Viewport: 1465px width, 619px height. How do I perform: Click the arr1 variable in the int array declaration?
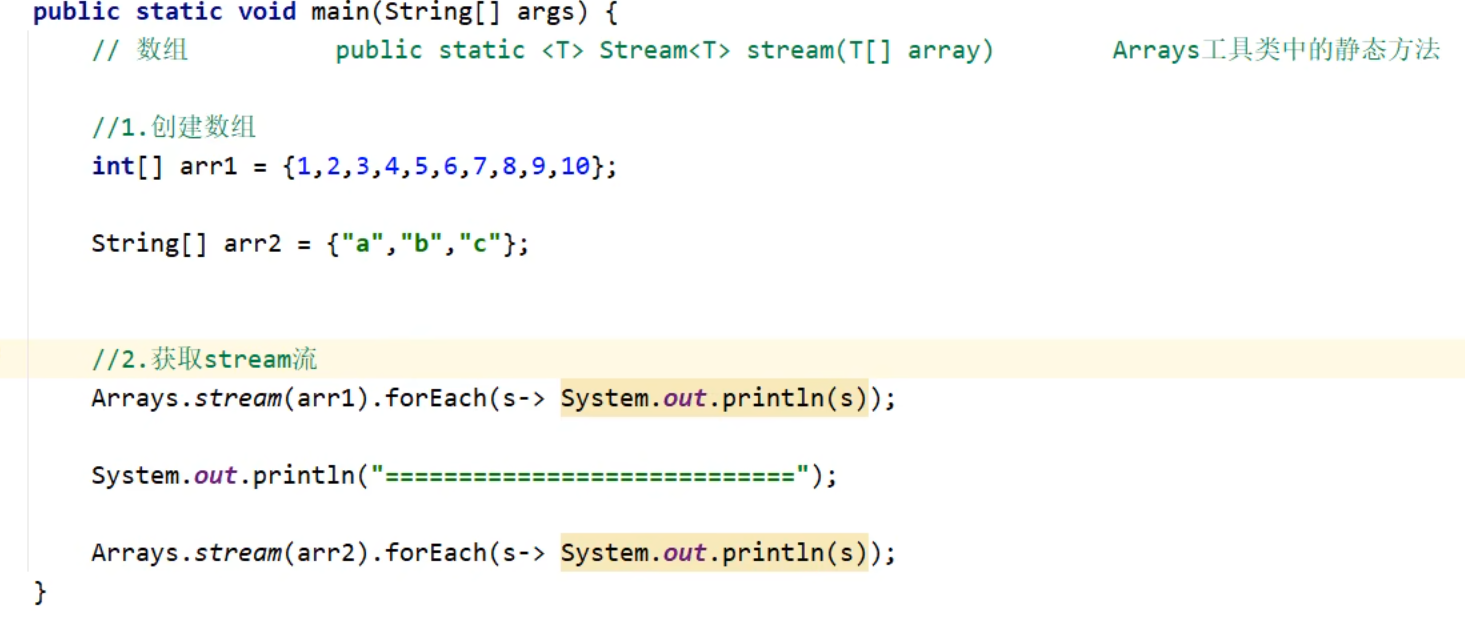coord(208,166)
